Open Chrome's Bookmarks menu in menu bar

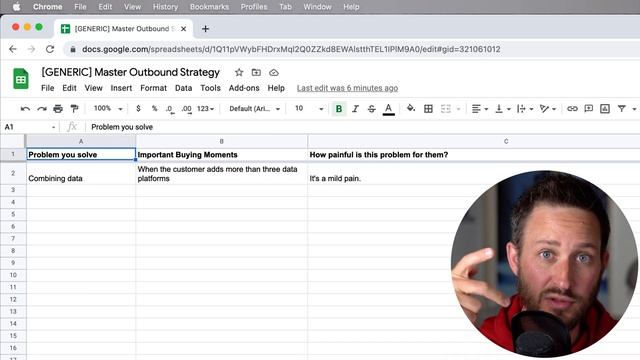coord(209,7)
